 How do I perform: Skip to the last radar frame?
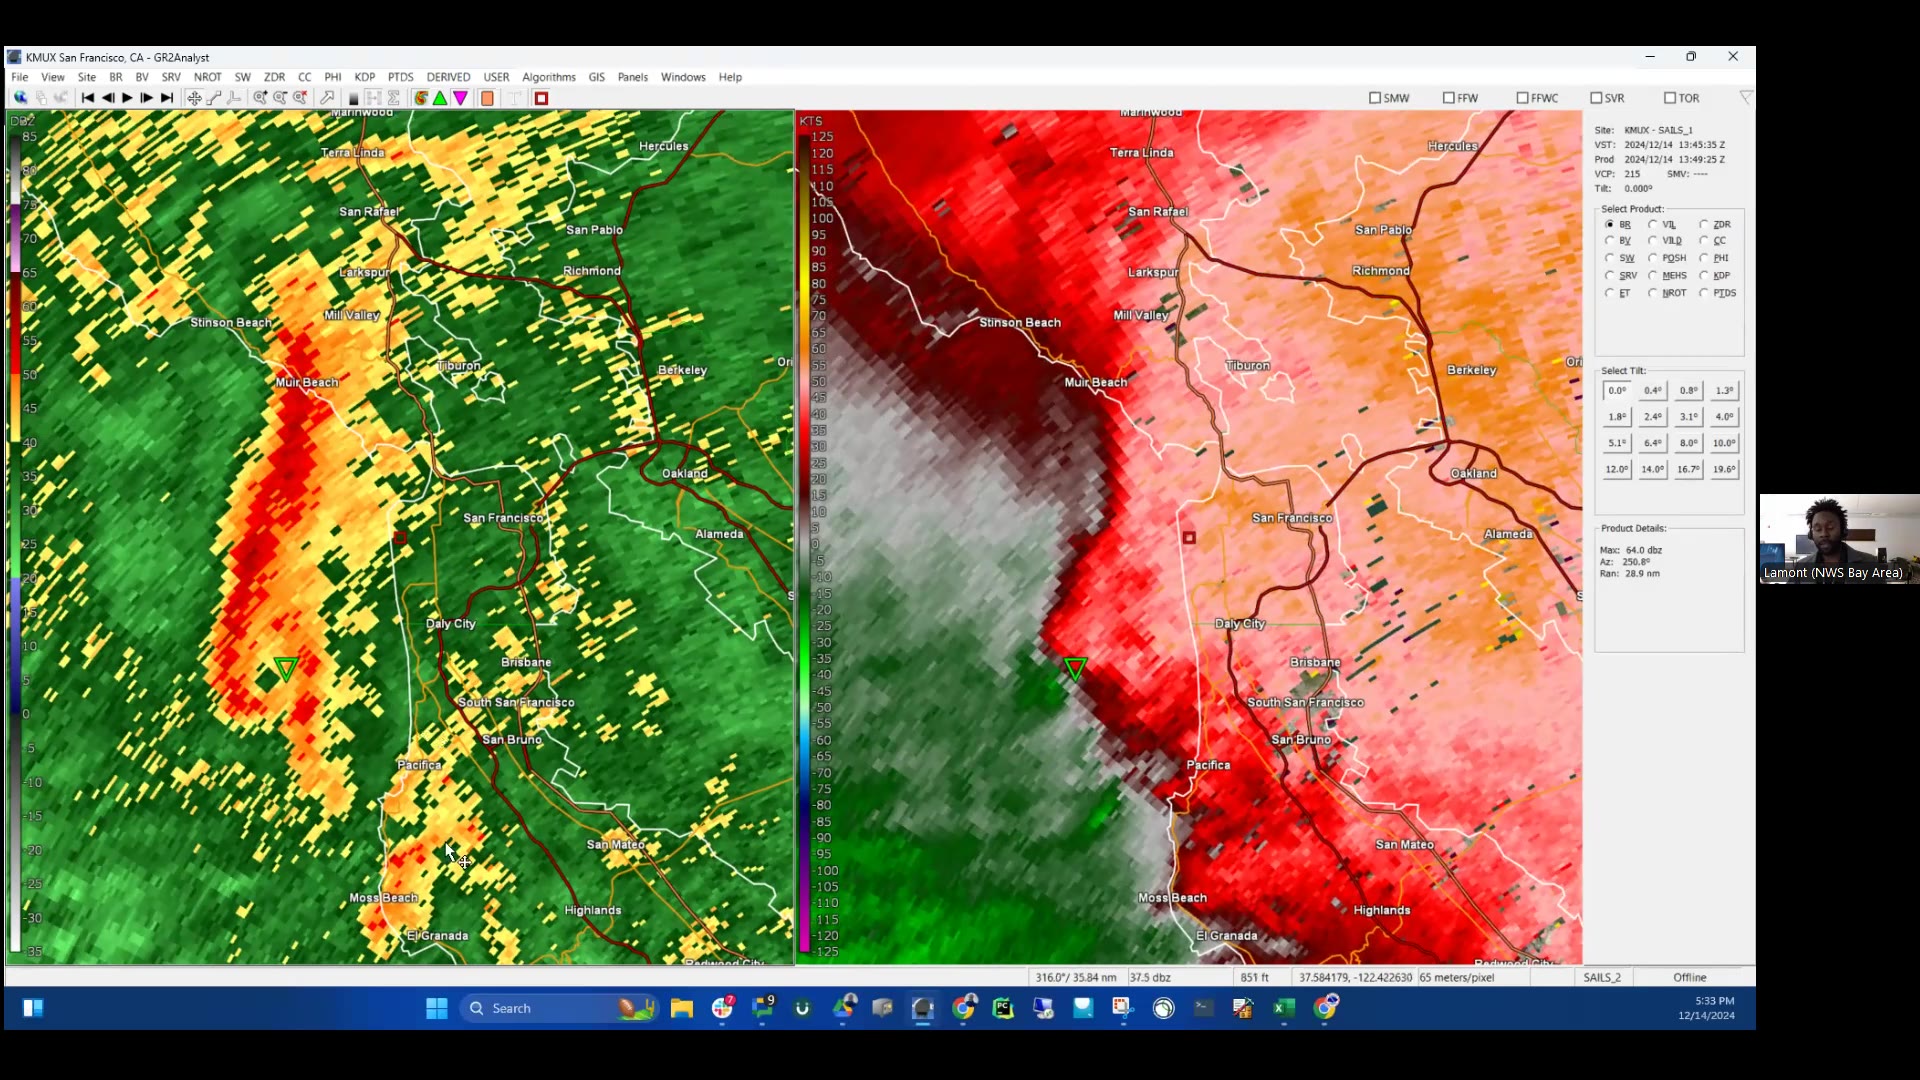click(166, 97)
